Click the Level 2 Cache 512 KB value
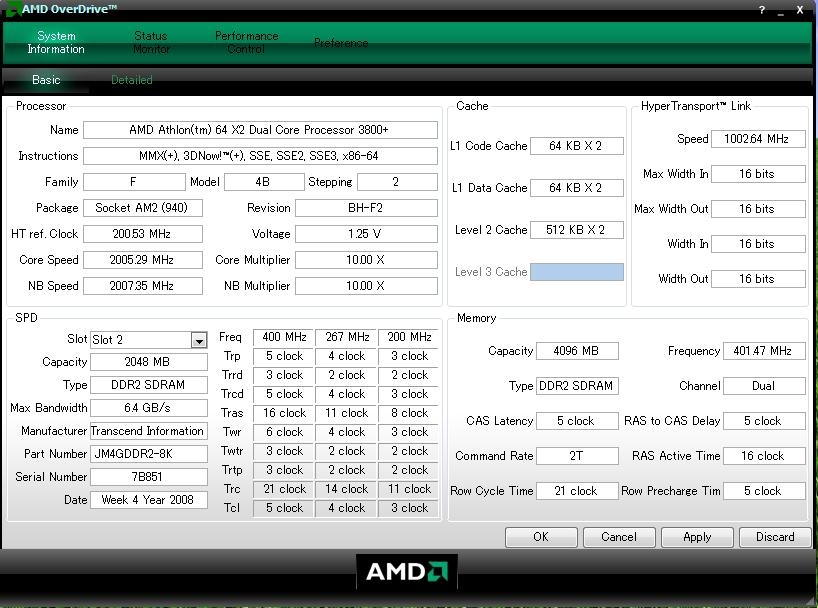This screenshot has height=608, width=818. point(576,230)
